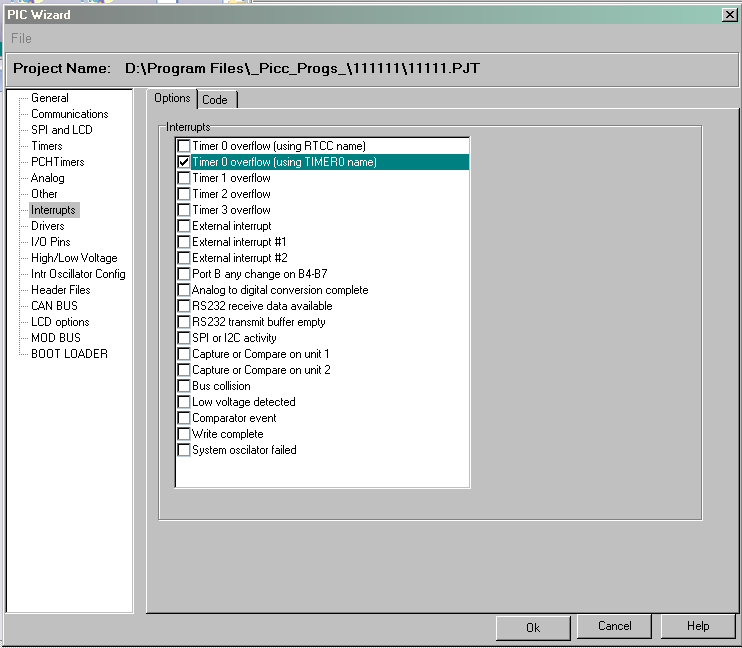Open the CAN BUS section

54,306
